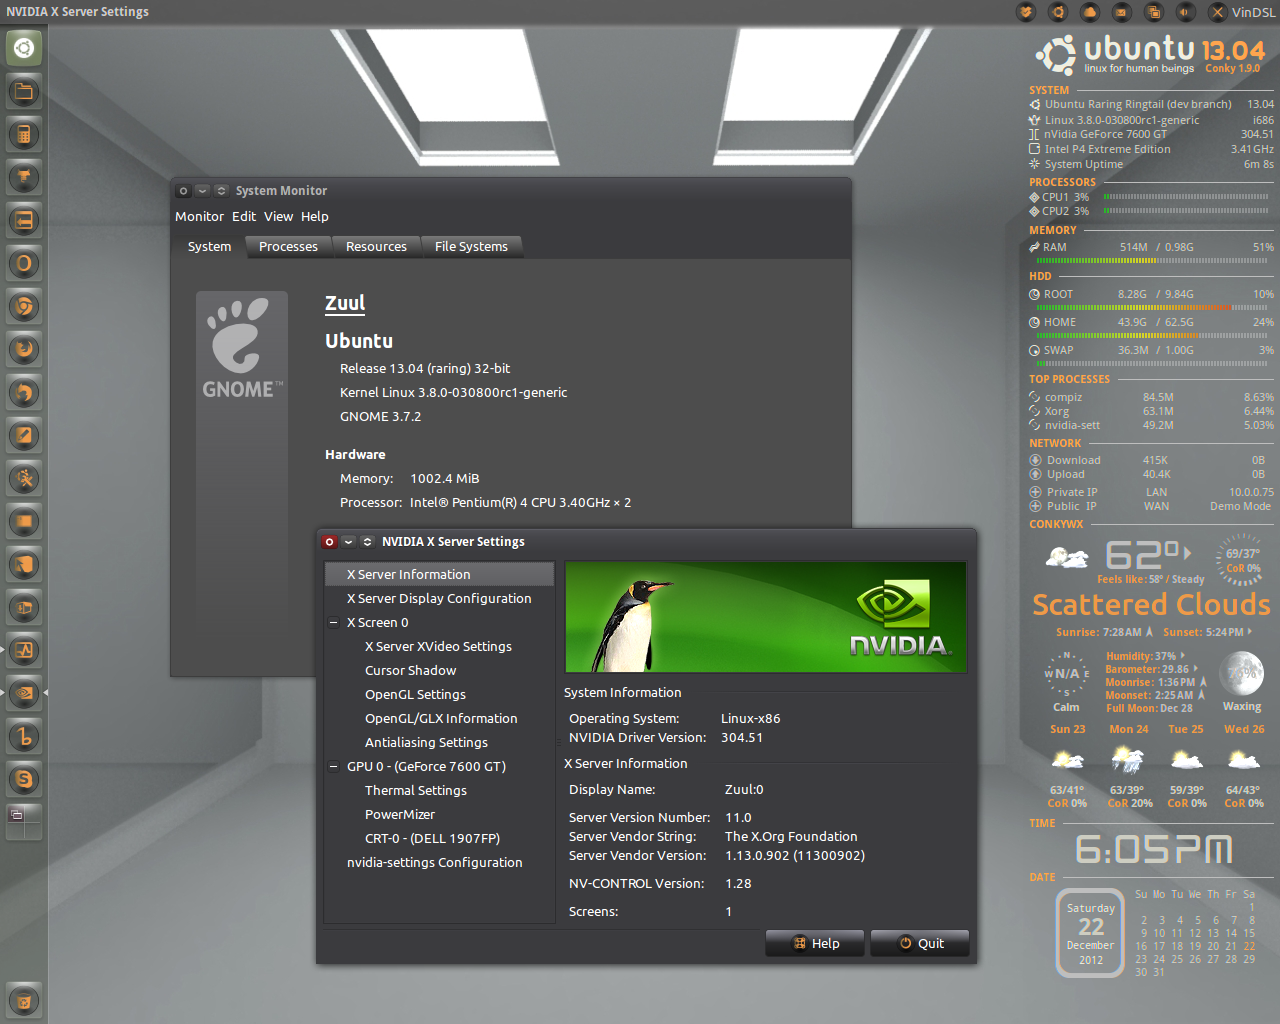
Task: Launch Google Chrome from the dock
Action: [24, 307]
